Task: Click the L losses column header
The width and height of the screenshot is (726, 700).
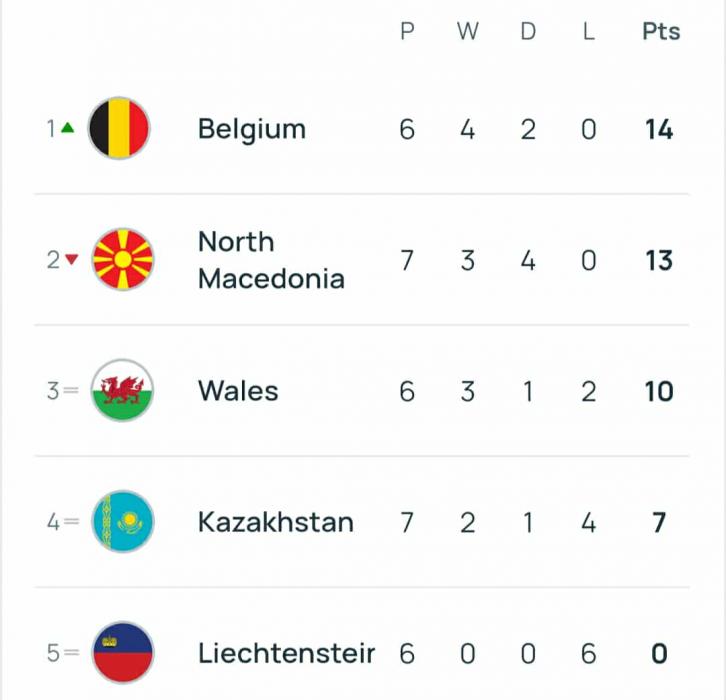Action: (589, 32)
